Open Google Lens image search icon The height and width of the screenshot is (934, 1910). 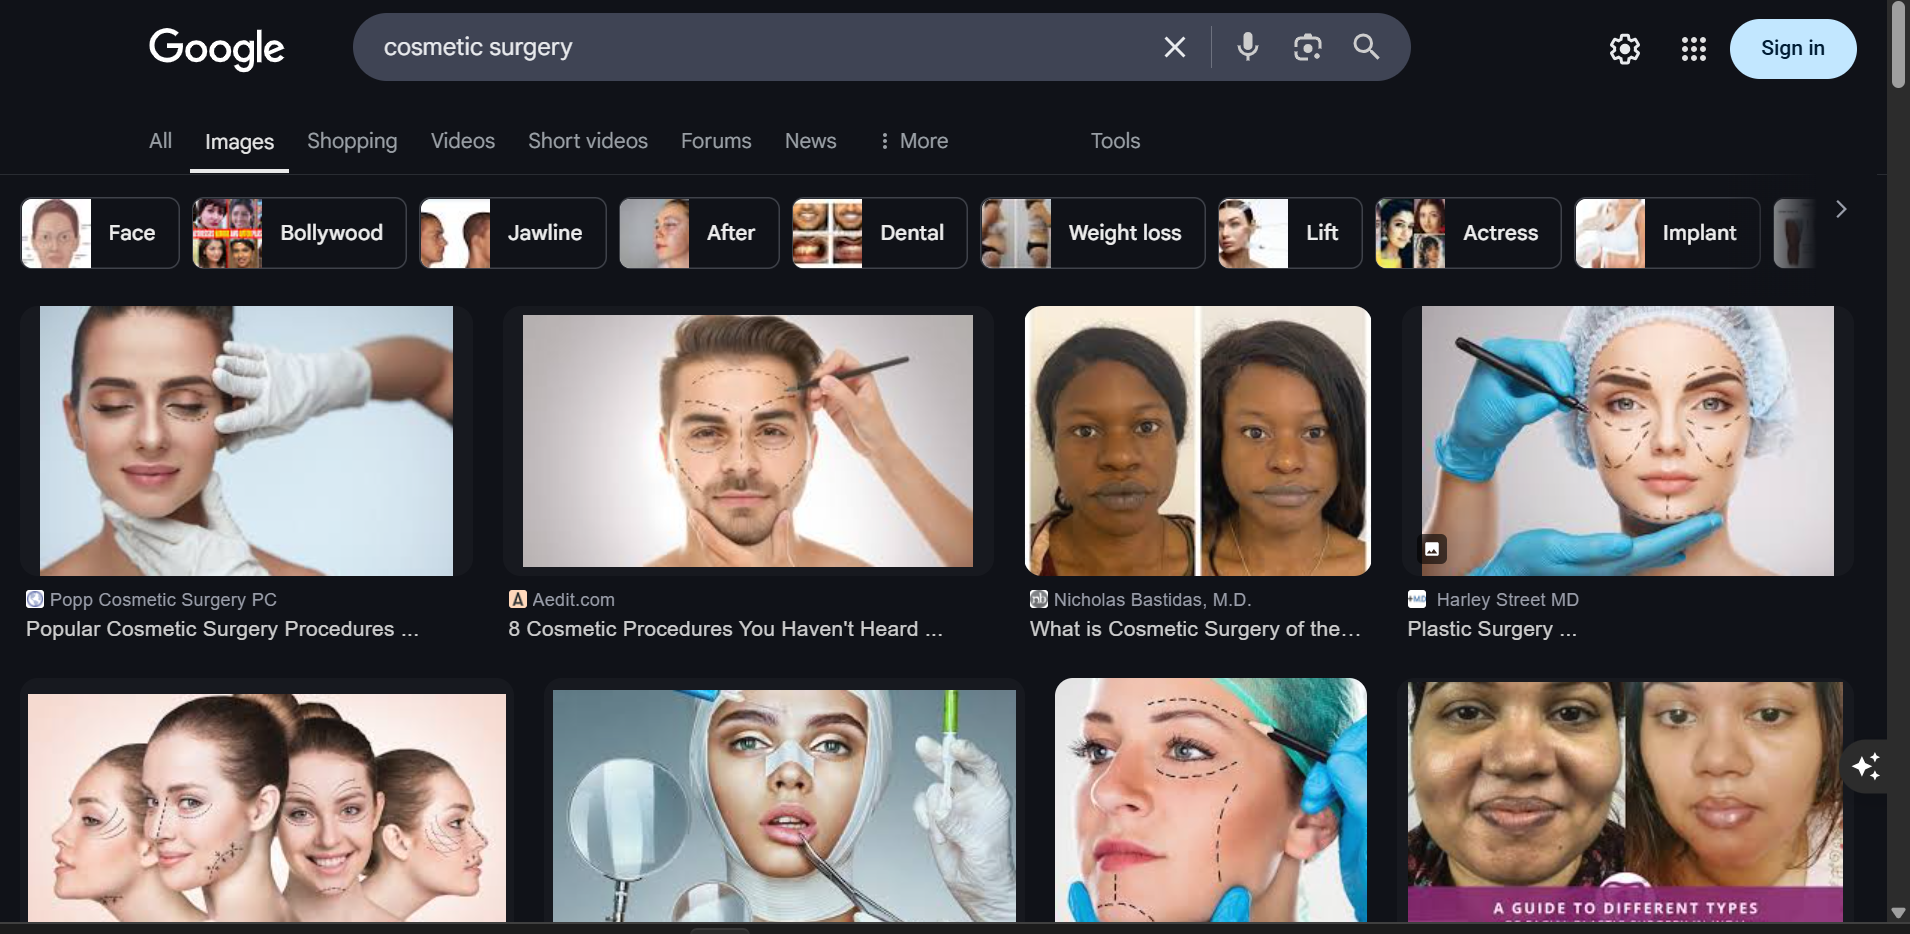point(1307,47)
